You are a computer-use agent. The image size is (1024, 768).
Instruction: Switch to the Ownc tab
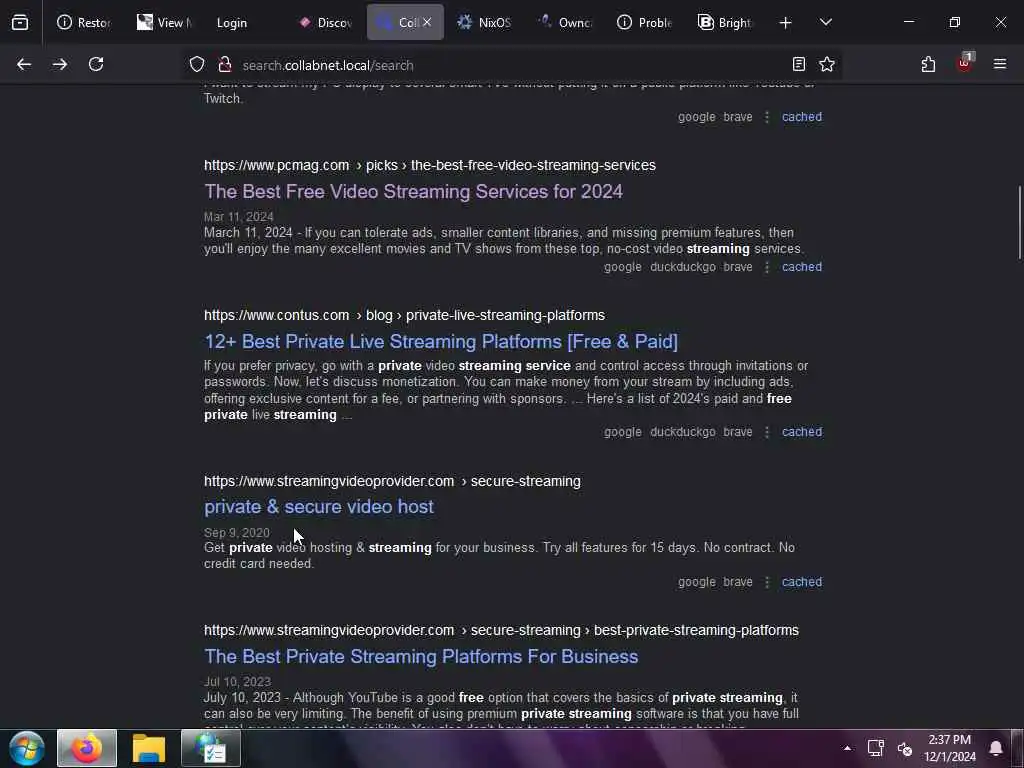pyautogui.click(x=565, y=23)
